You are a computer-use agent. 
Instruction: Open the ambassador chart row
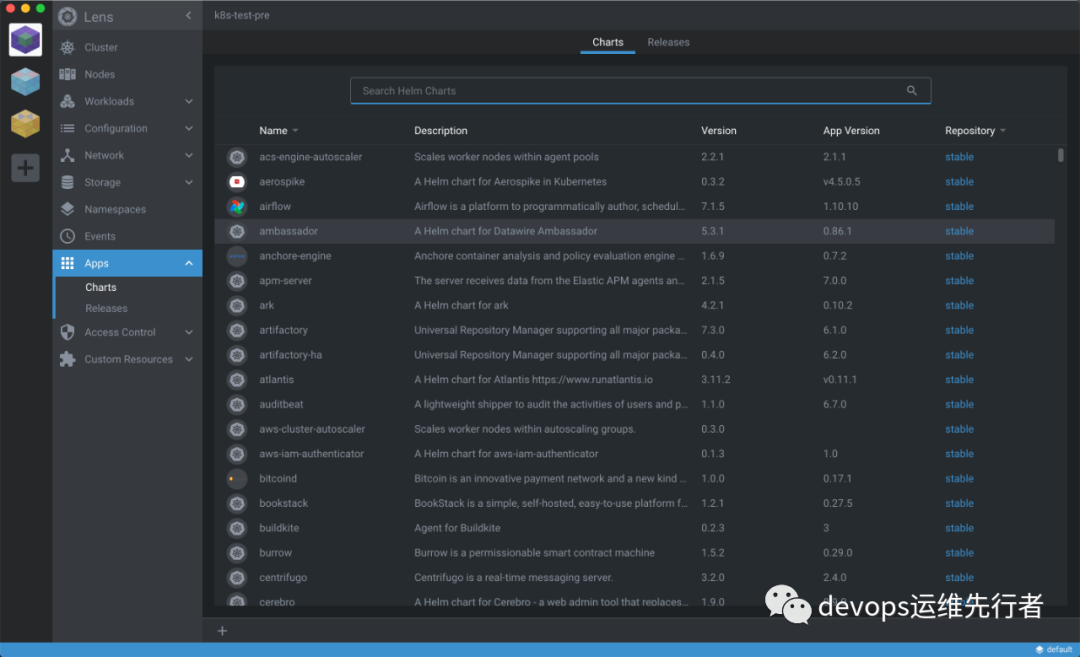pyautogui.click(x=288, y=231)
